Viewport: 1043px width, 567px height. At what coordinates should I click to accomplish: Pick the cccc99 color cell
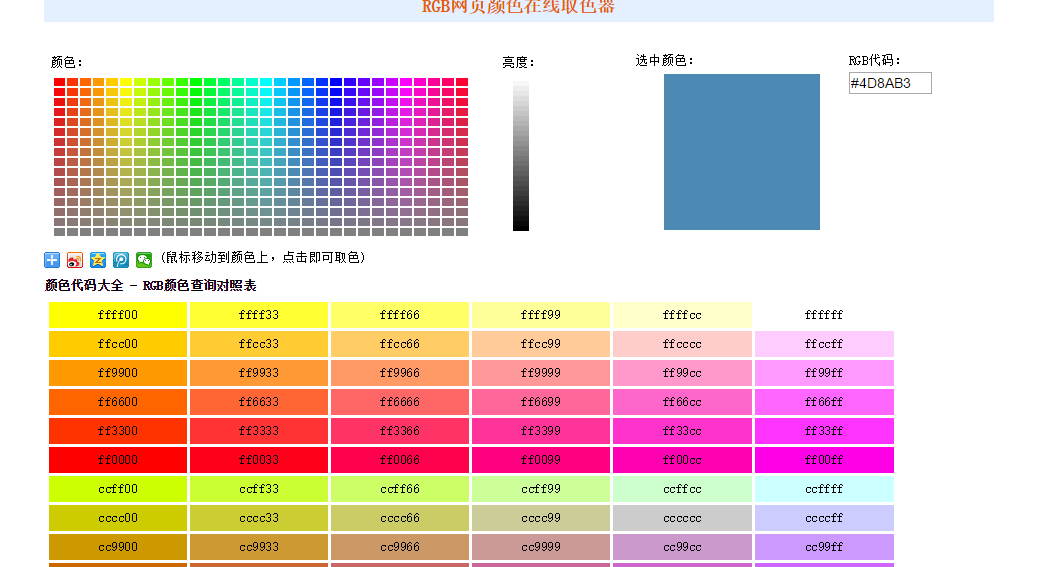(x=541, y=518)
